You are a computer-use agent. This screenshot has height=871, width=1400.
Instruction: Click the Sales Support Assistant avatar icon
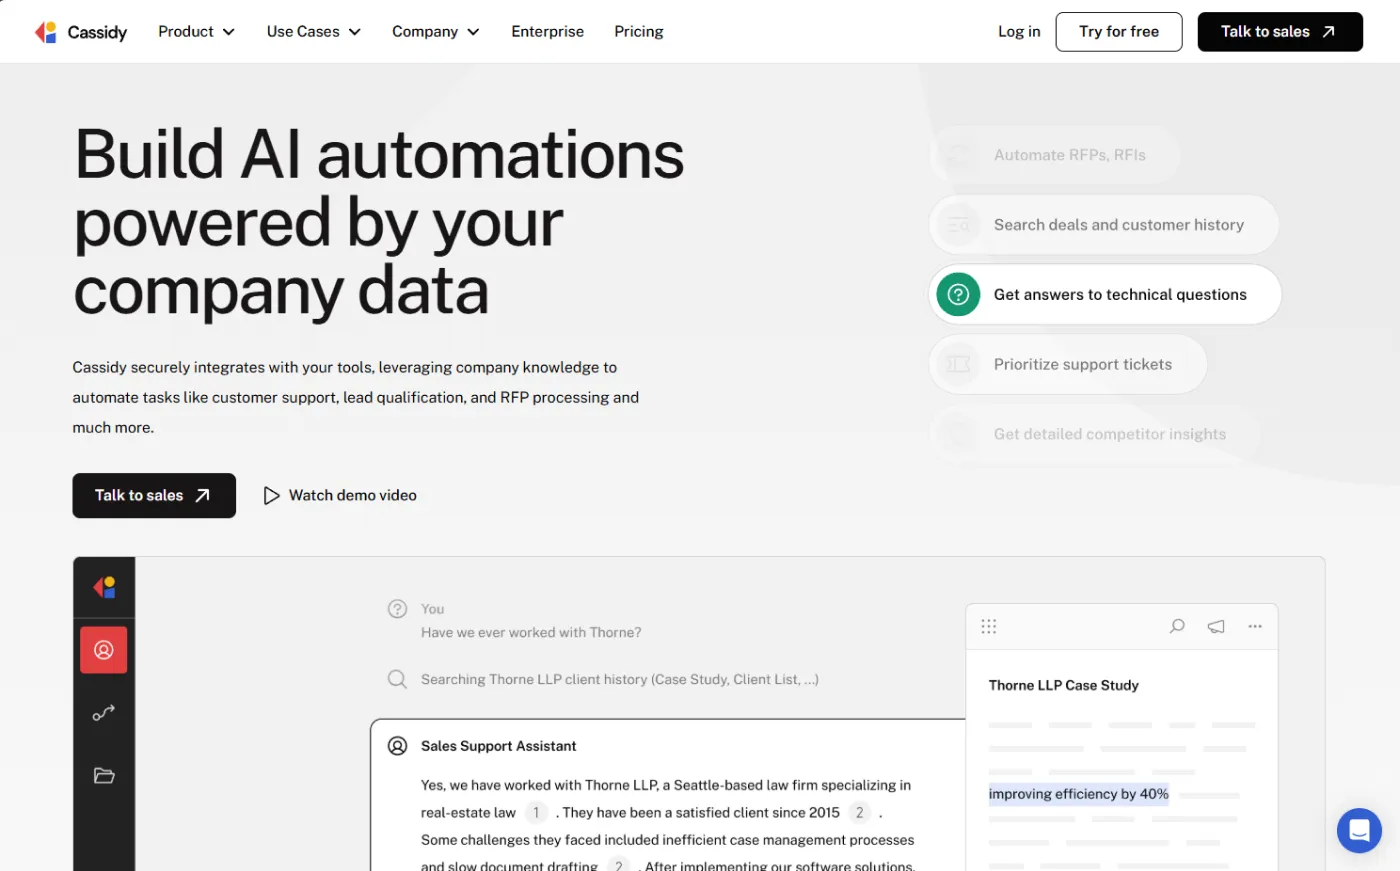click(x=397, y=745)
